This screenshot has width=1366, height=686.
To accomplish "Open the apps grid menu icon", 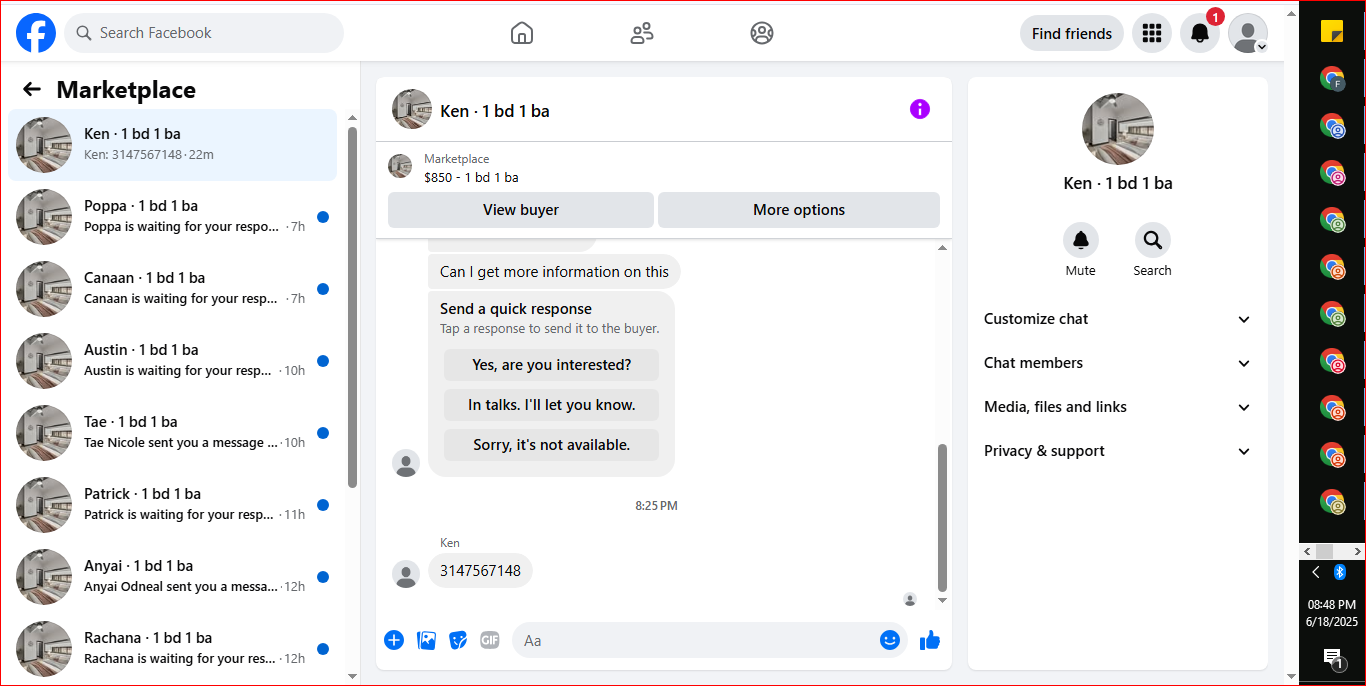I will point(1152,33).
